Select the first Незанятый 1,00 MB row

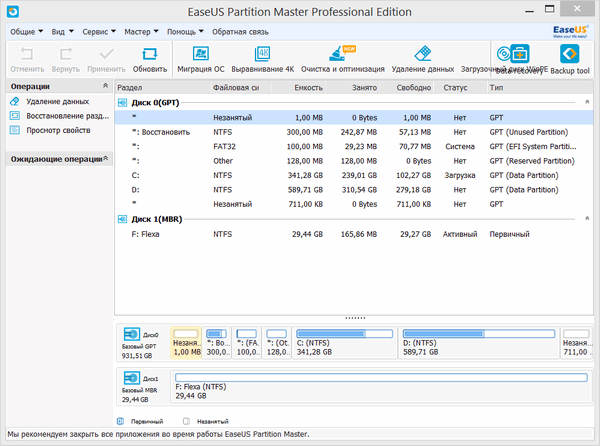354,117
